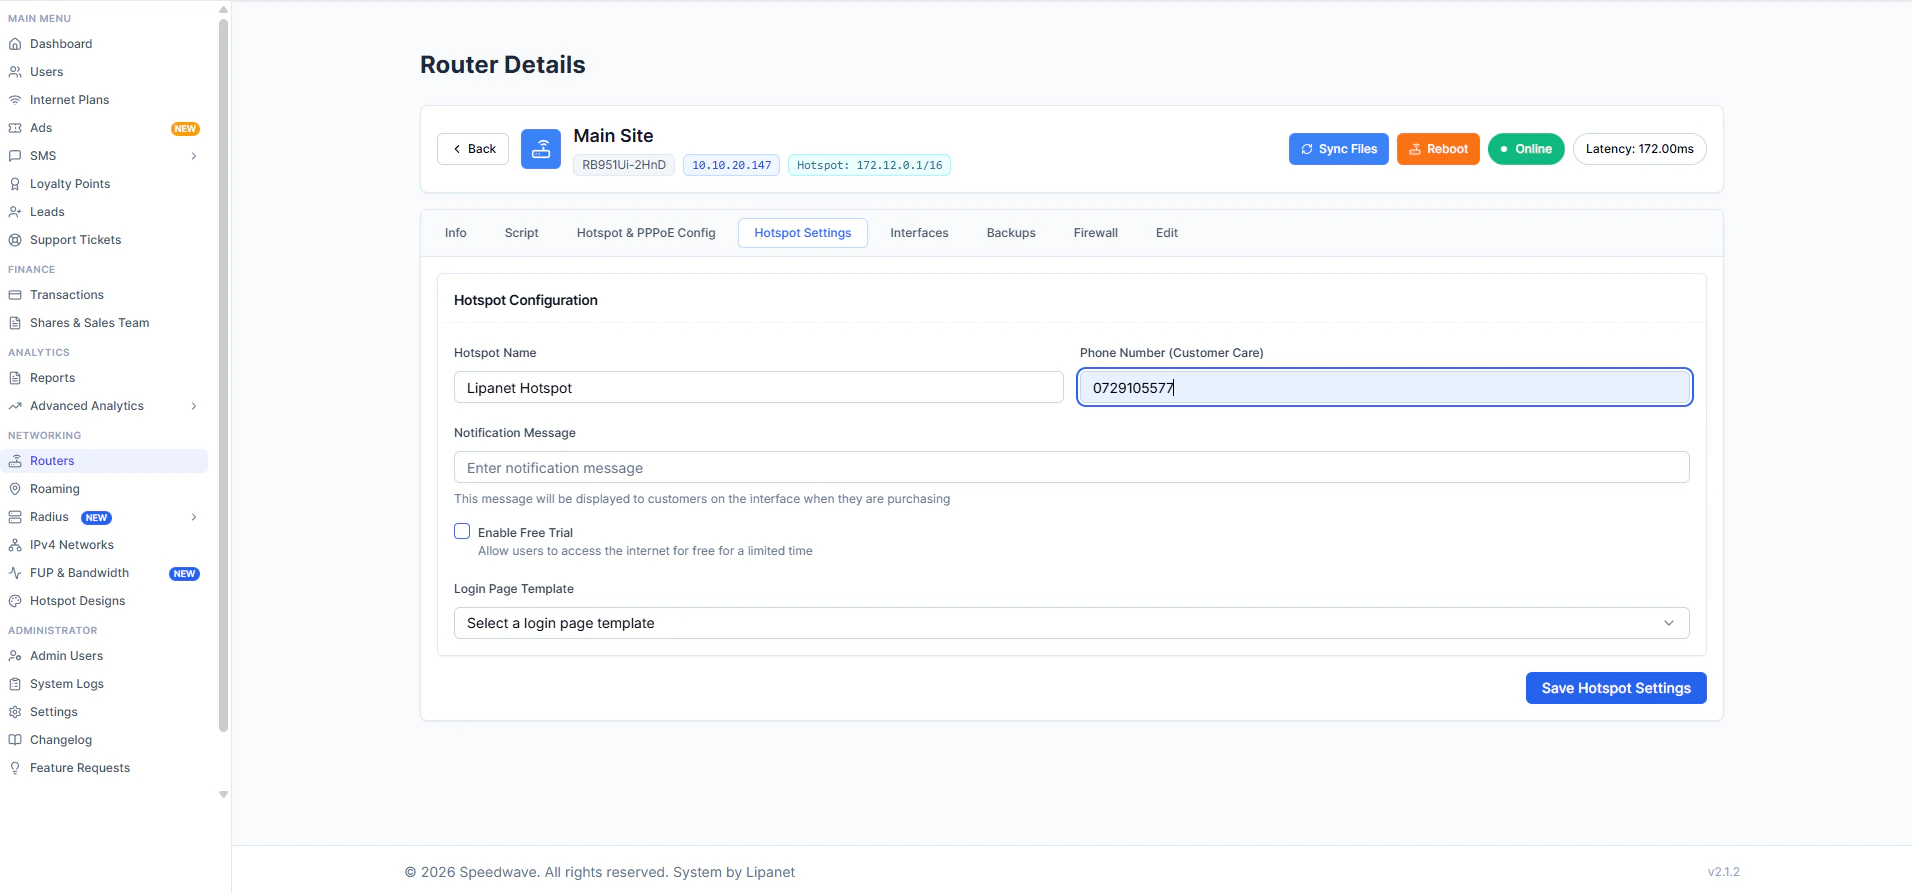
Task: Open the Login Page Template dropdown
Action: click(x=1071, y=623)
